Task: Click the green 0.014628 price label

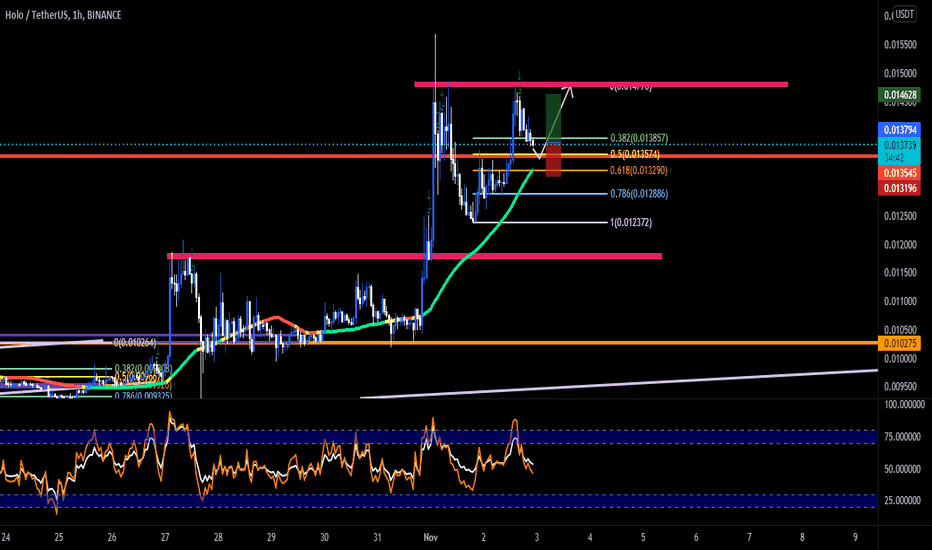Action: tap(900, 95)
